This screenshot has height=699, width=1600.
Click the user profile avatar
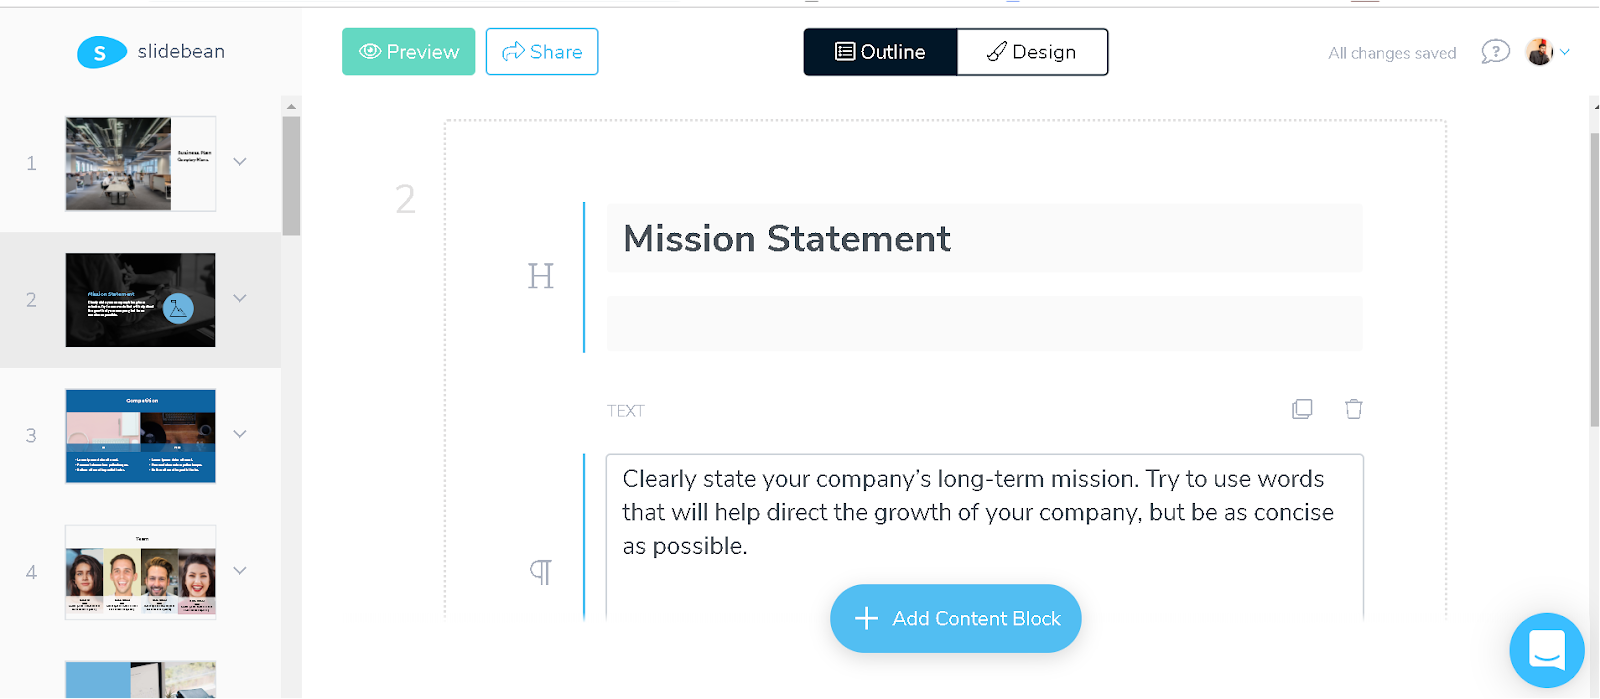(x=1539, y=52)
